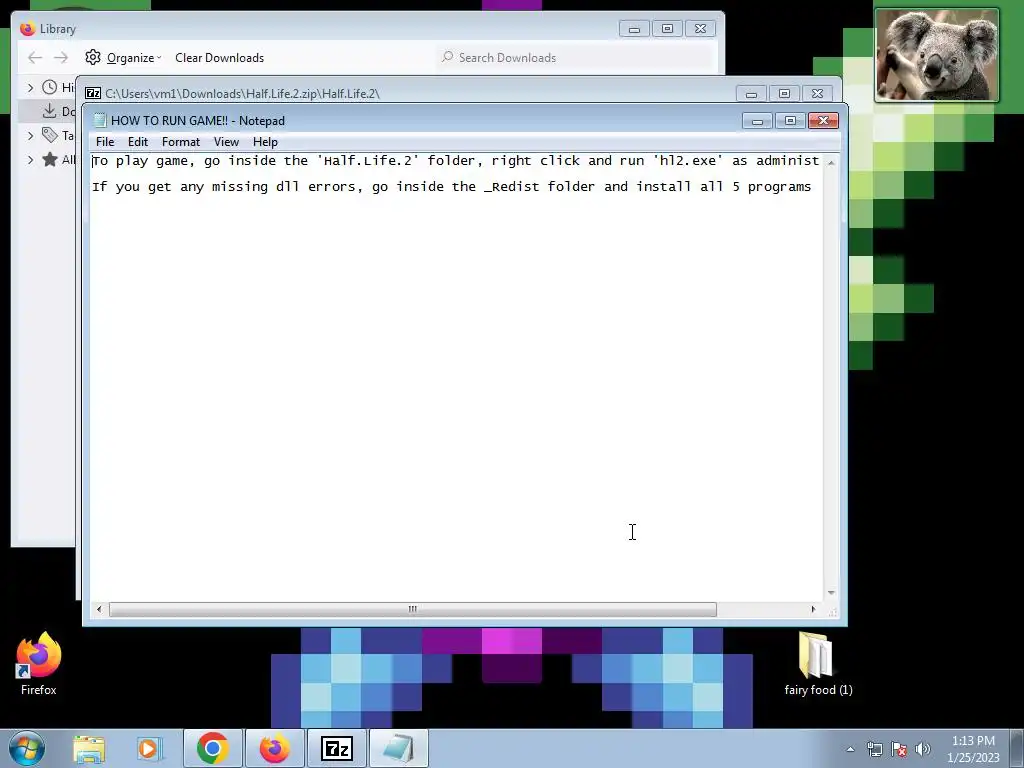Viewport: 1024px width, 768px height.
Task: Open Windows Media Player from the taskbar
Action: [x=149, y=749]
